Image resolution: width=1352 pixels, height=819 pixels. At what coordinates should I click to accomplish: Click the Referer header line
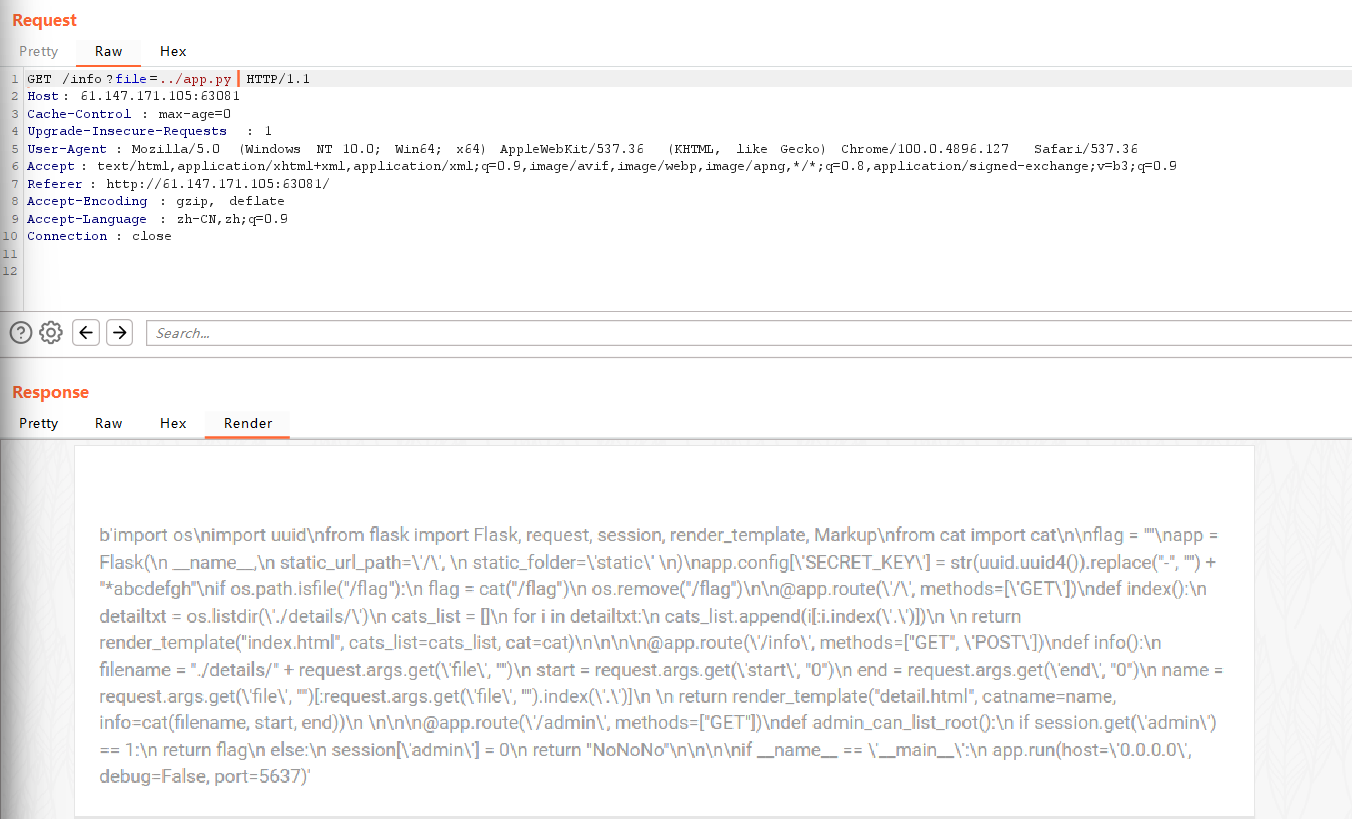(177, 184)
